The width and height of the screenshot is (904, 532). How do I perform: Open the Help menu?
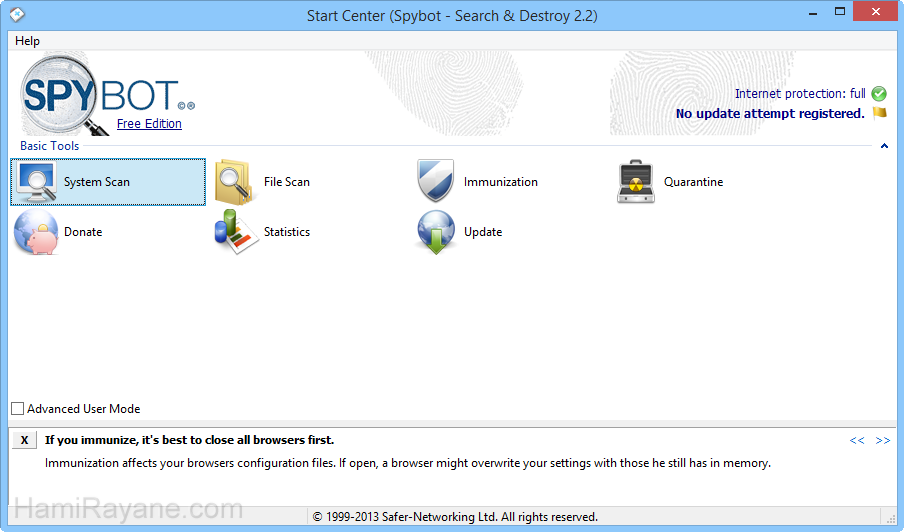click(27, 41)
